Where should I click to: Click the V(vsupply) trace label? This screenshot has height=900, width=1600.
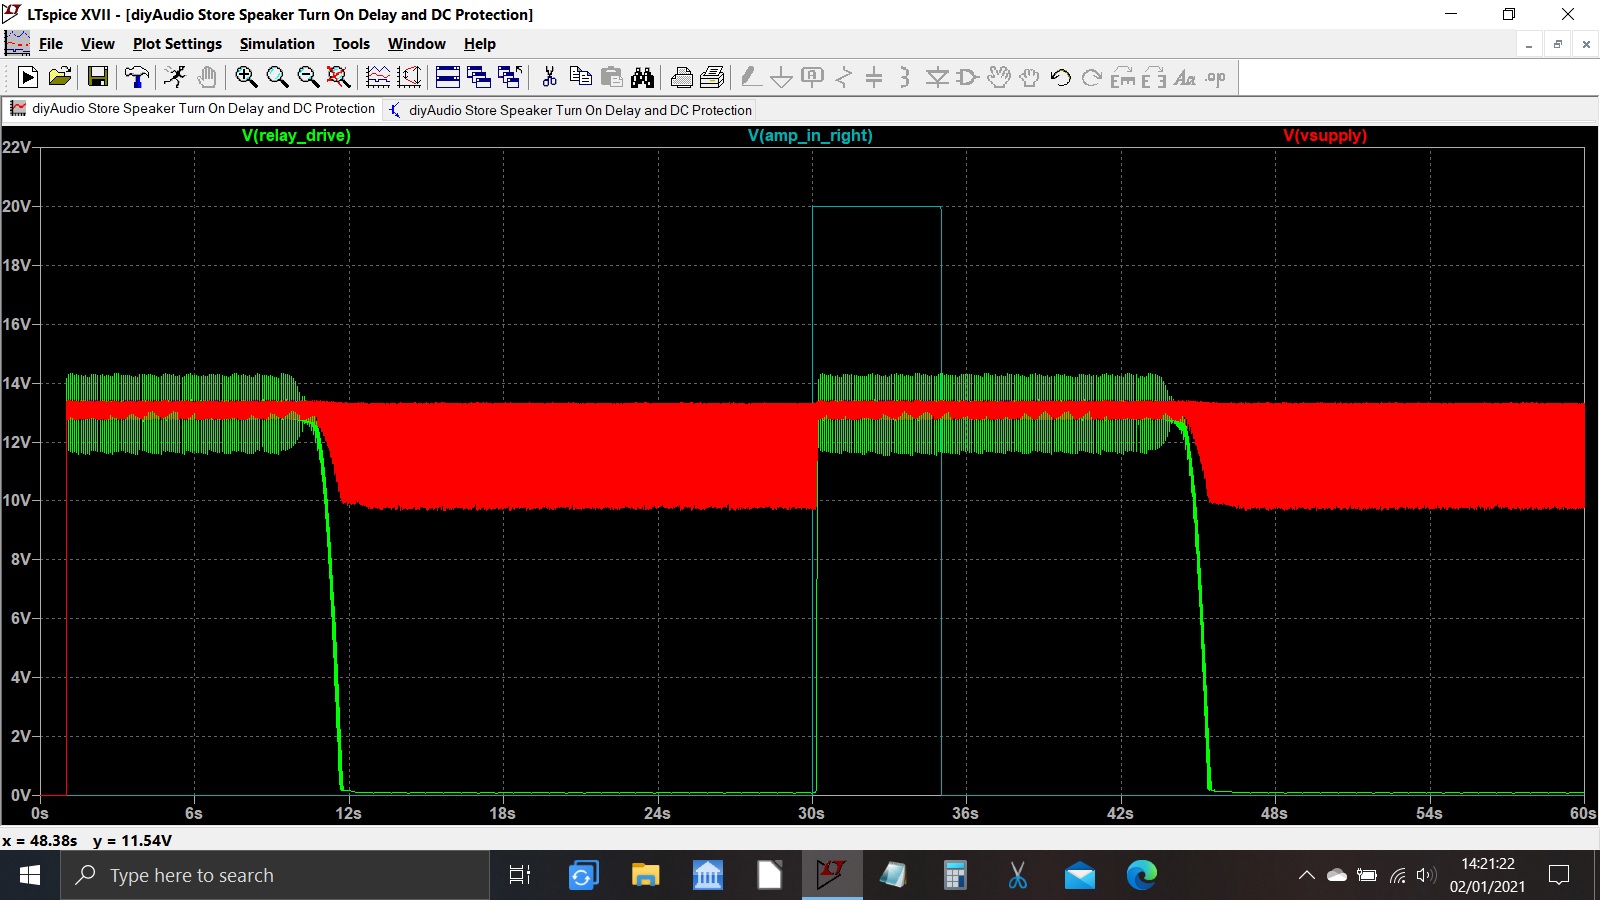[1325, 135]
